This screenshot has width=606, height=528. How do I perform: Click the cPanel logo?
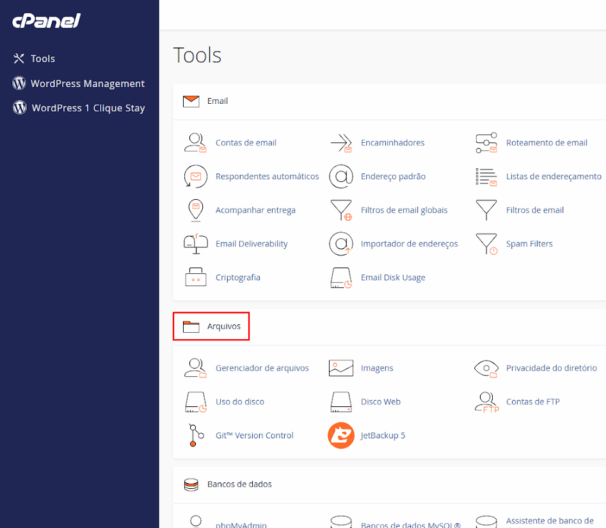click(45, 21)
